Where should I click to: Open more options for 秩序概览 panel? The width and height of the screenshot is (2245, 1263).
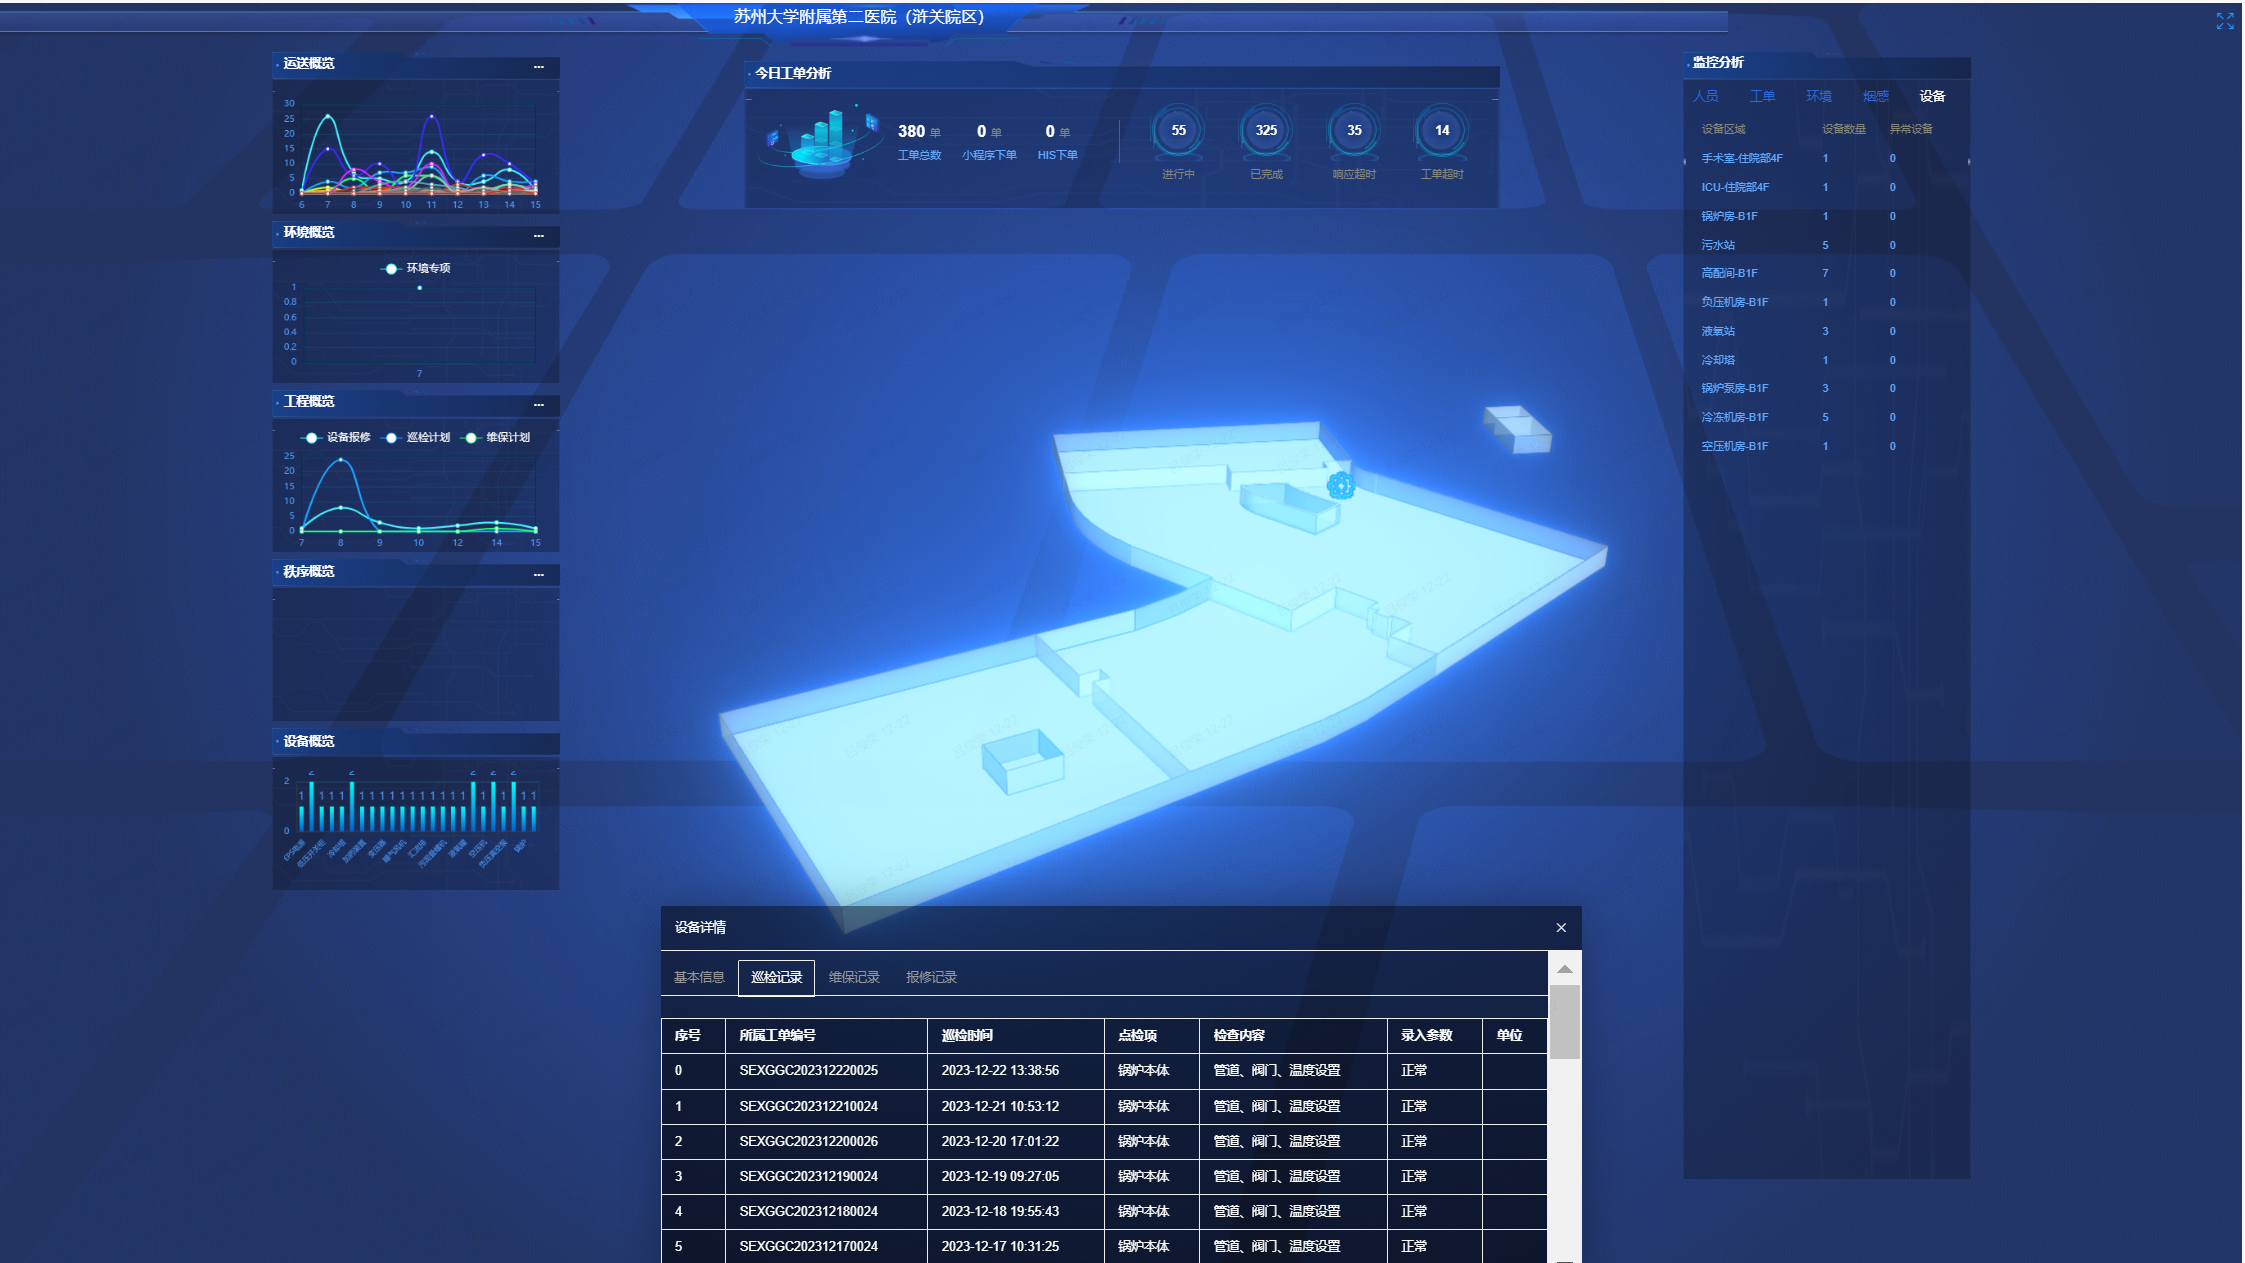pyautogui.click(x=538, y=575)
